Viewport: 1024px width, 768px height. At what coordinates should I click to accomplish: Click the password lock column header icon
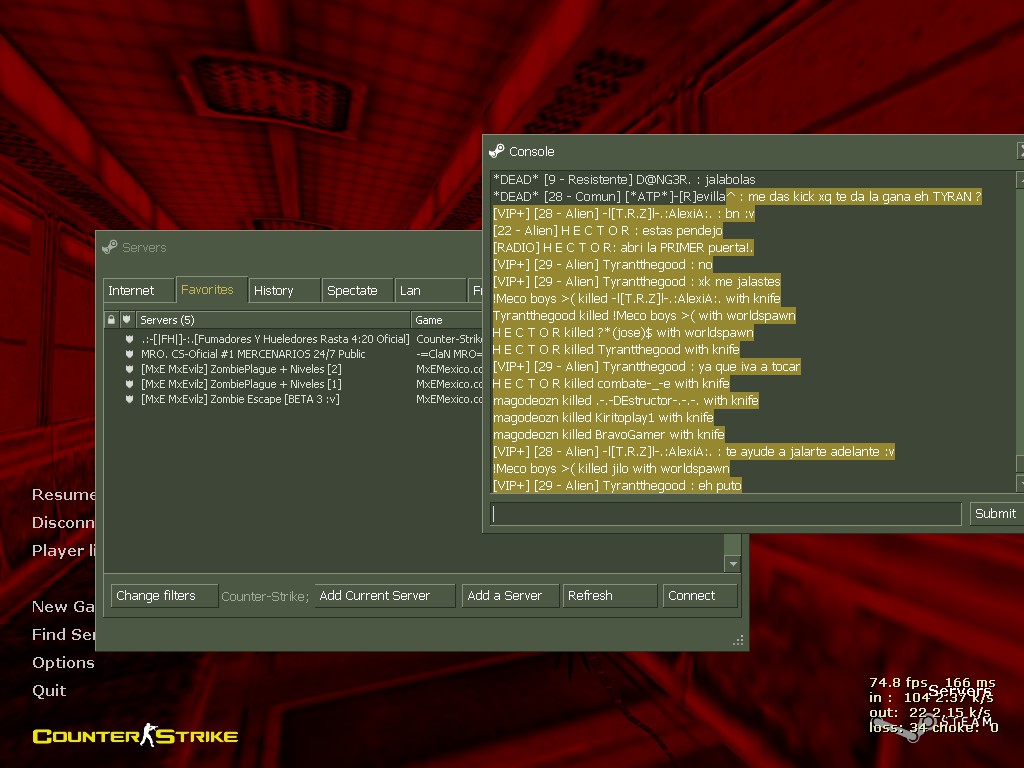coord(111,319)
